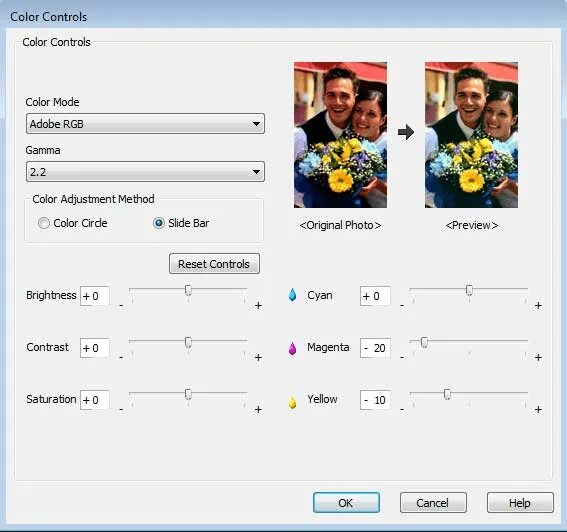Click the "Magenta" label text

click(x=328, y=347)
